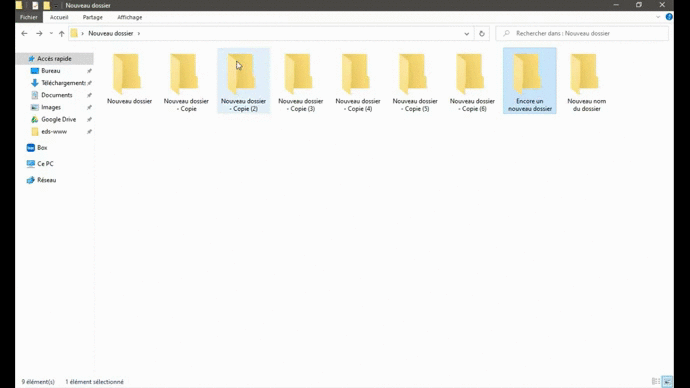Open the Affichage ribbon tab
This screenshot has height=388, width=690.
pos(129,17)
